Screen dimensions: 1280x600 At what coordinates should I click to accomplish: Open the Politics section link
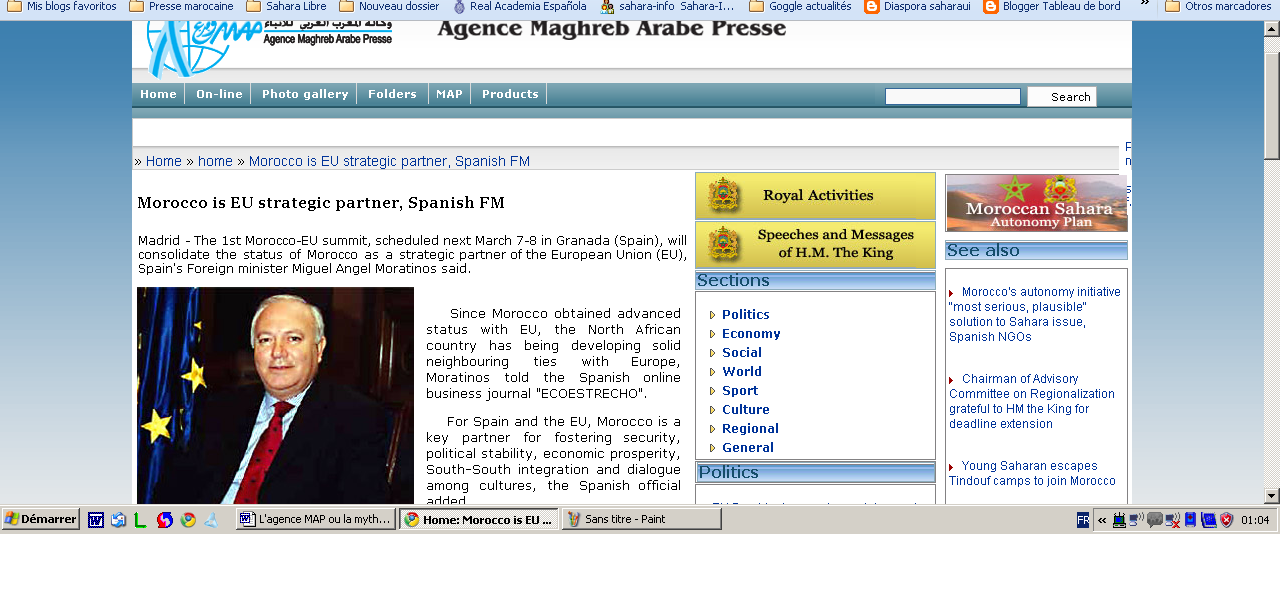point(745,314)
